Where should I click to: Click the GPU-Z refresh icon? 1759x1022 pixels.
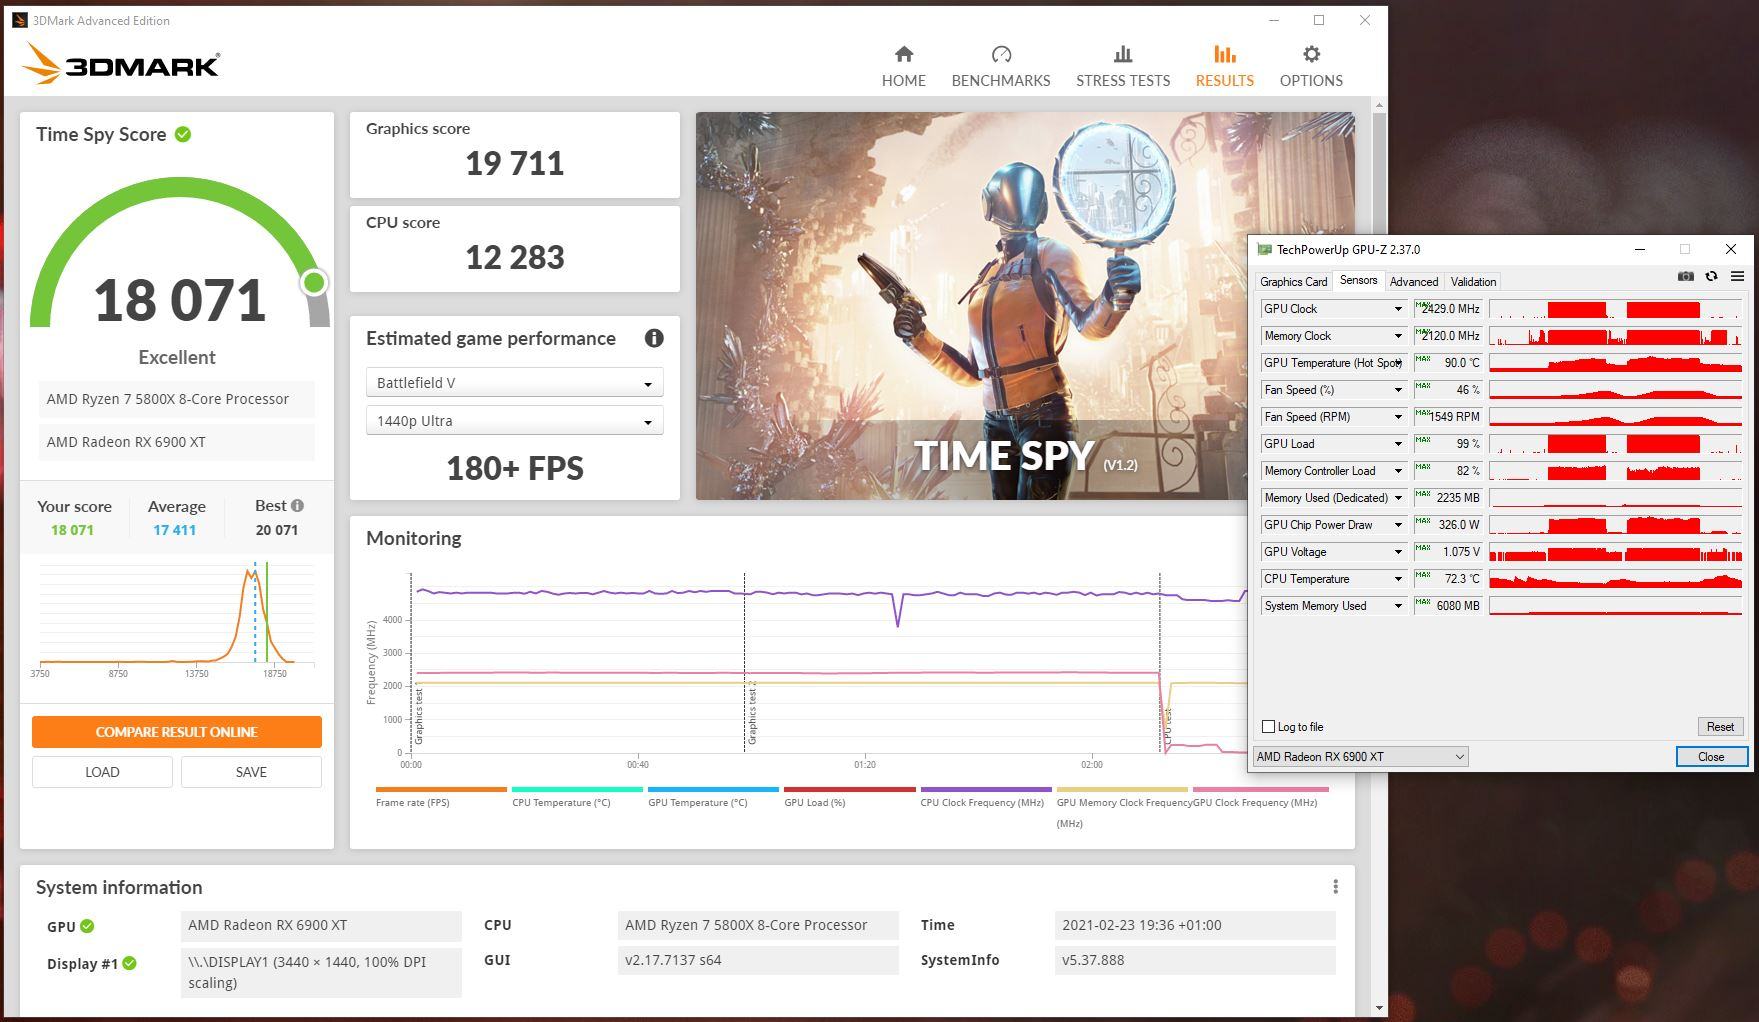point(1711,277)
